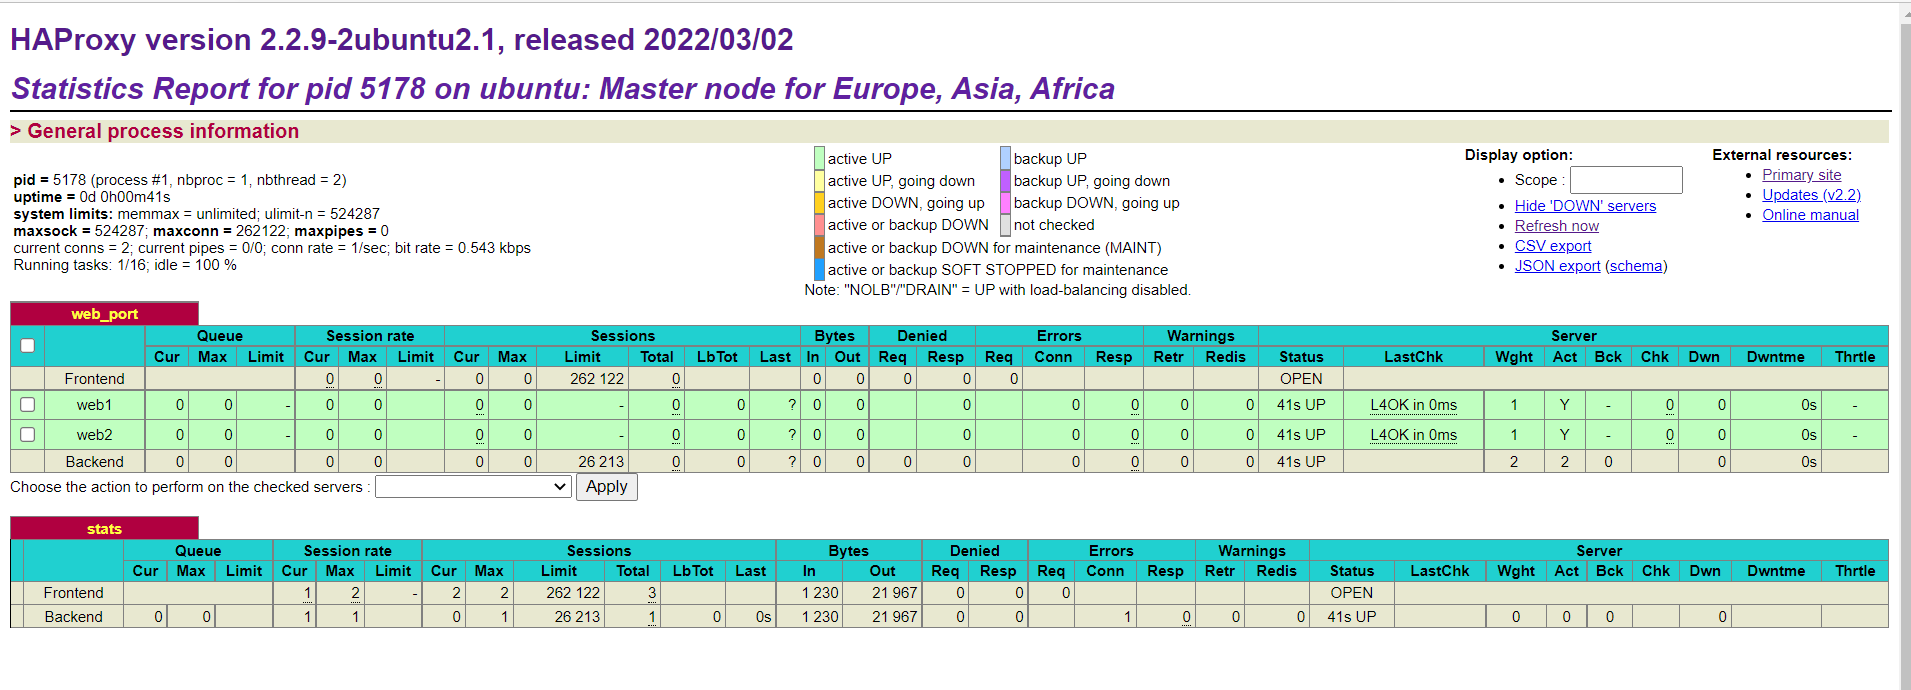The image size is (1911, 690).
Task: Click the 'backup UP, going down' legend swatch
Action: [1006, 180]
